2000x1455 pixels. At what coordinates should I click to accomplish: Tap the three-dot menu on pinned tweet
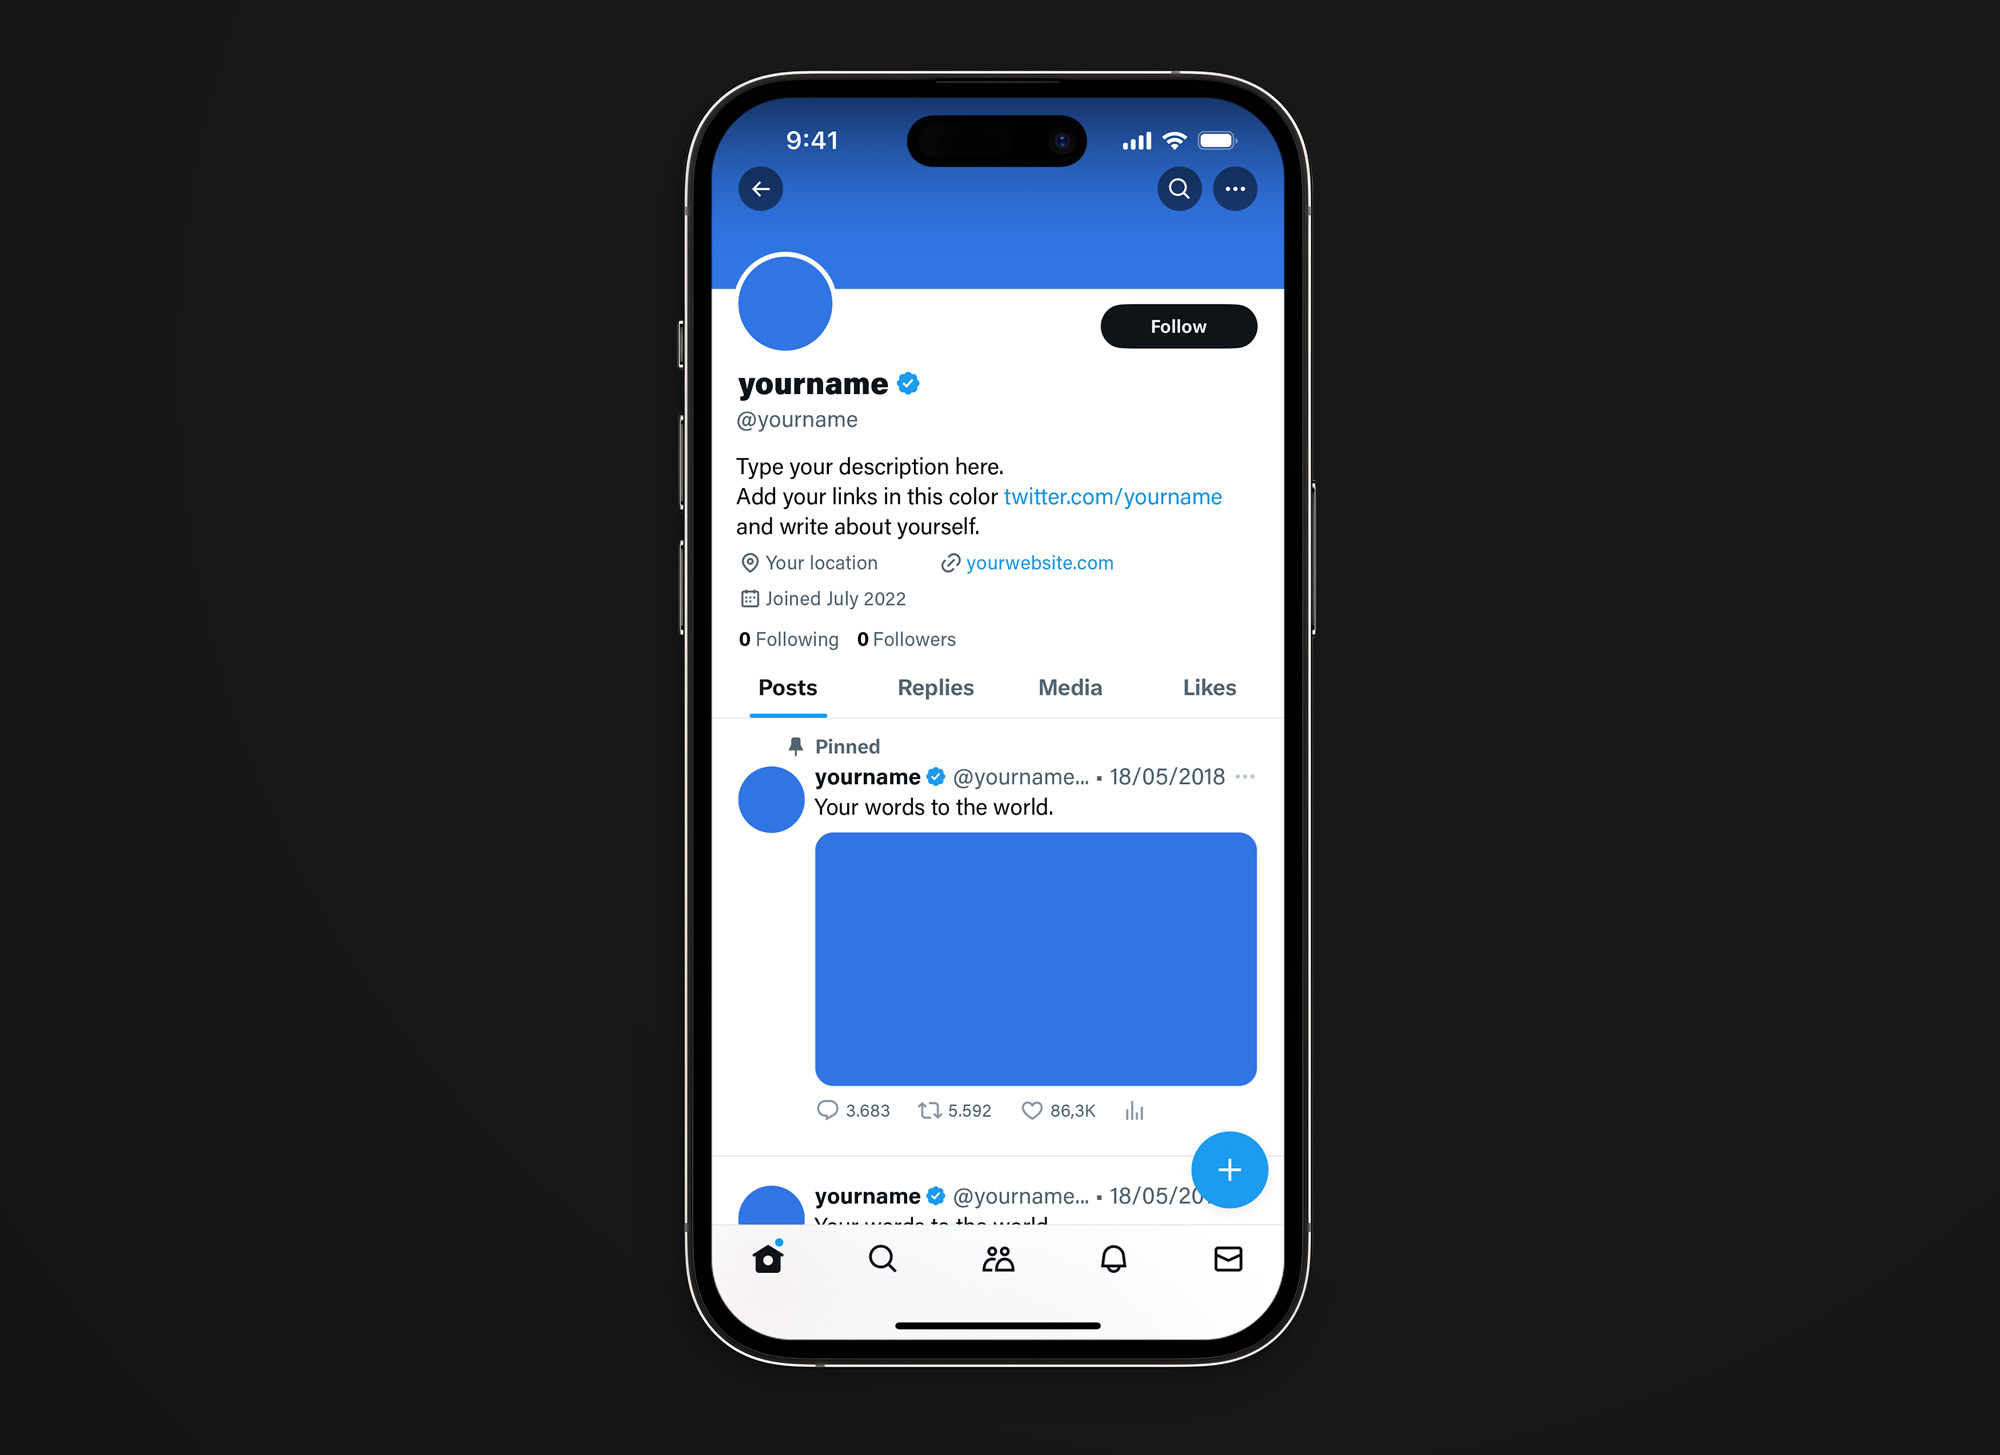pyautogui.click(x=1245, y=776)
